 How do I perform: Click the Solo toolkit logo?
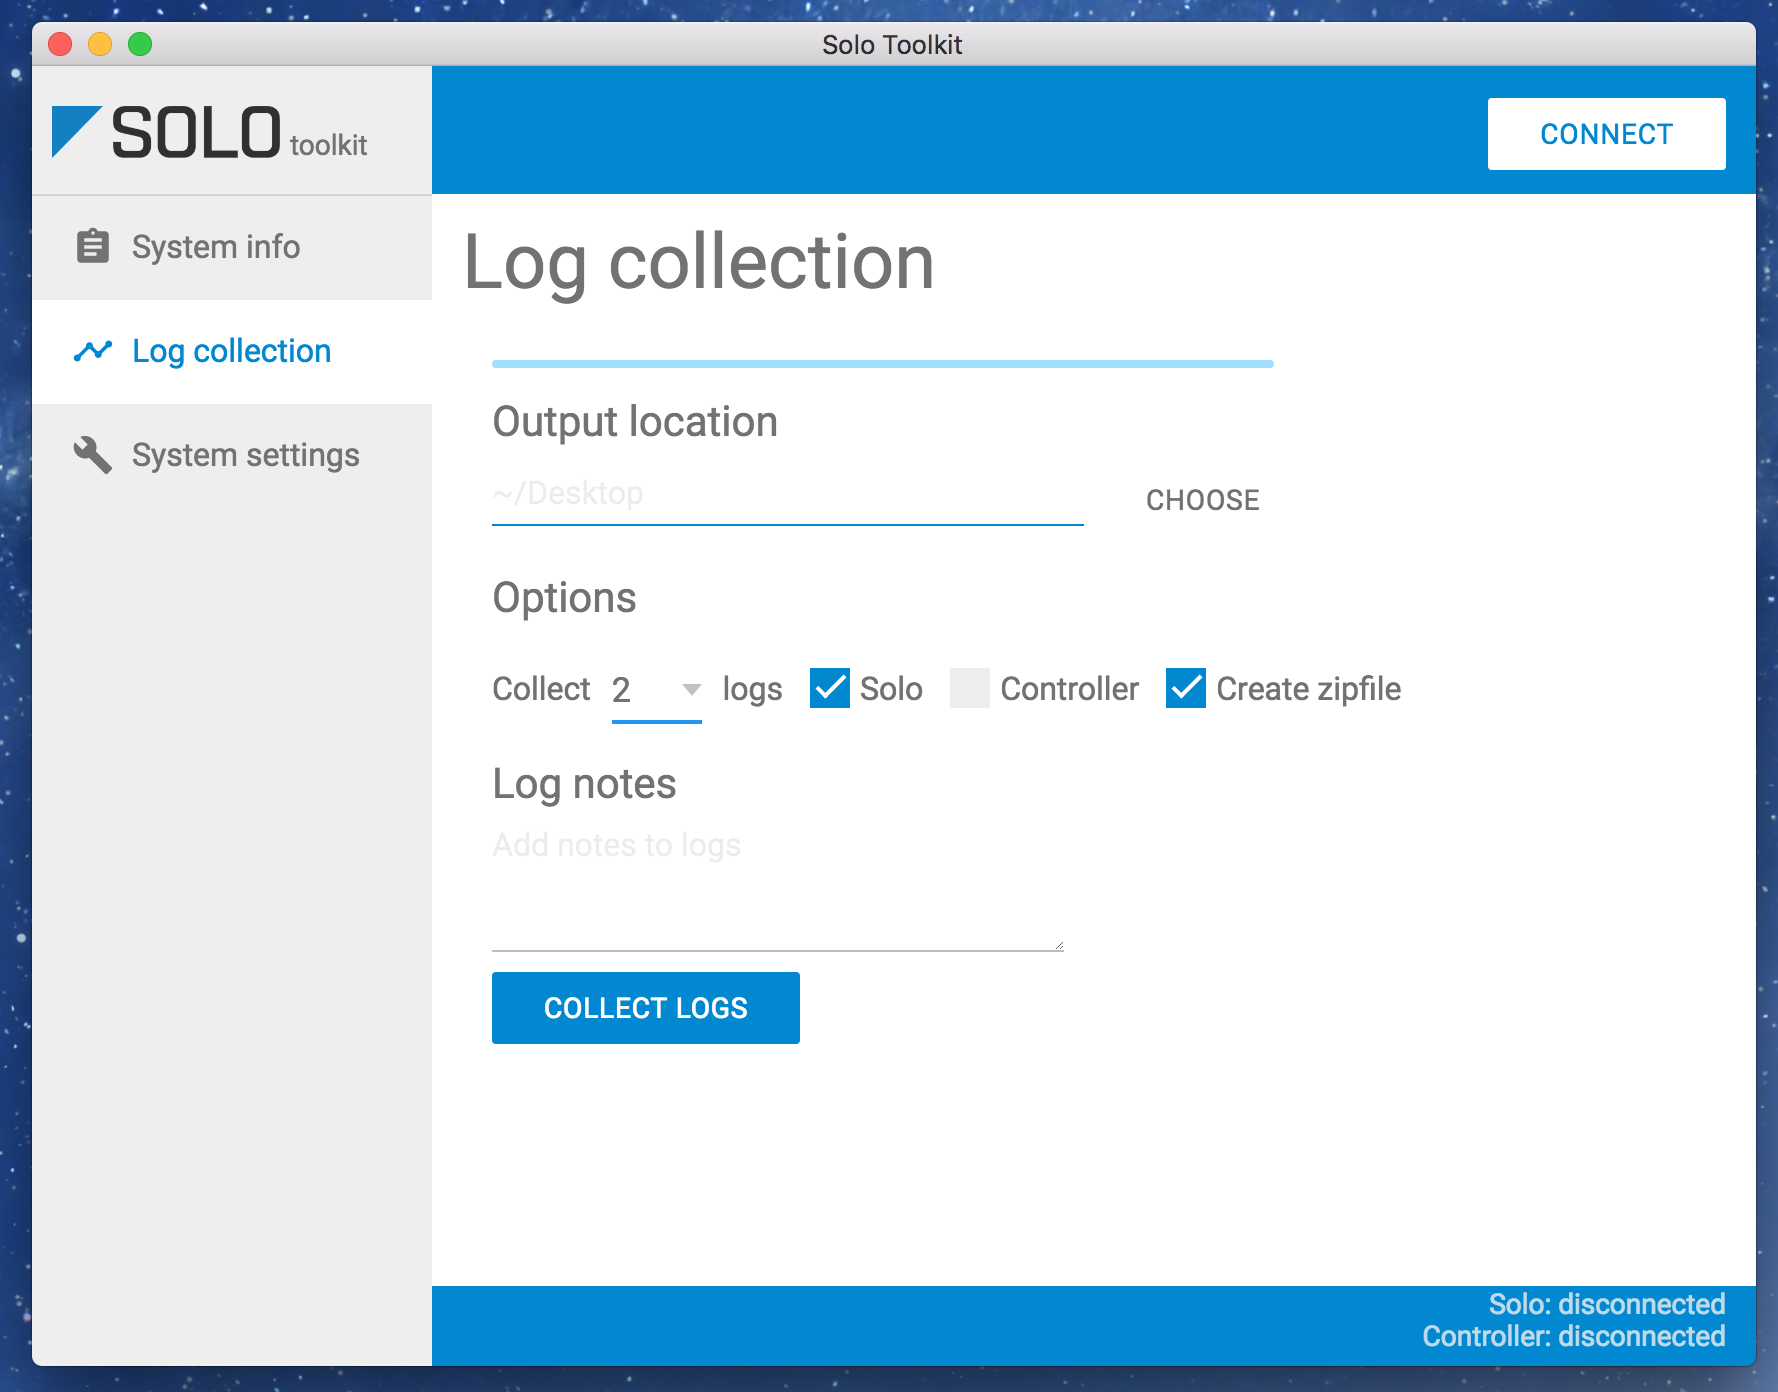click(x=210, y=133)
